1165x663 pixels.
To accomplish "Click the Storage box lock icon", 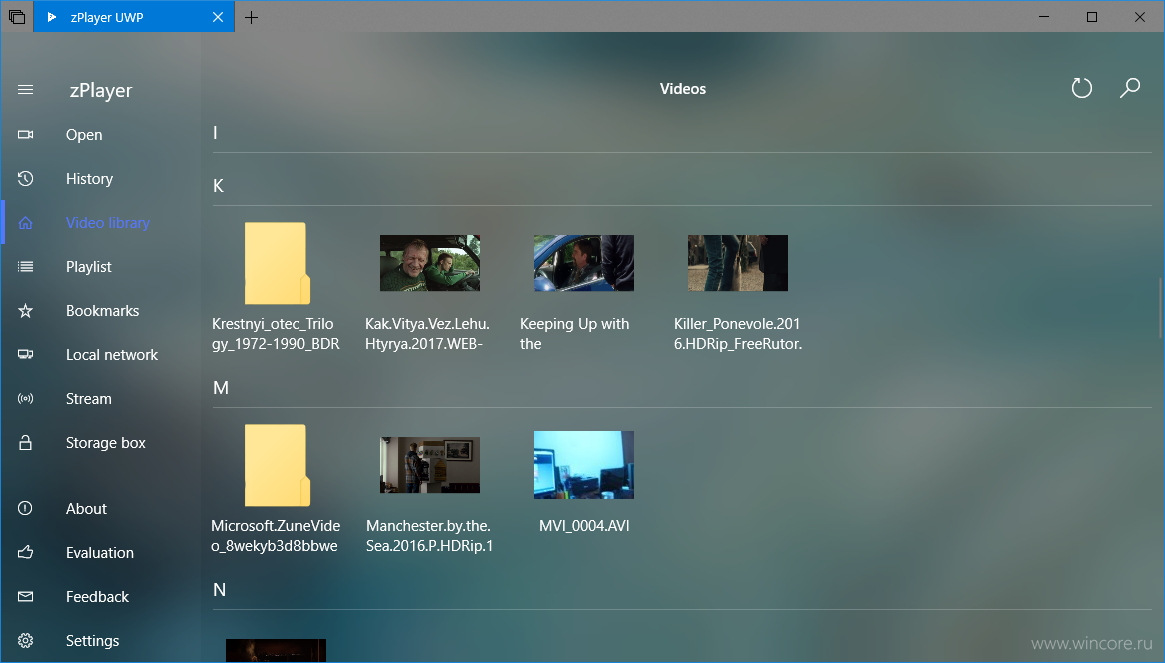I will coord(25,442).
